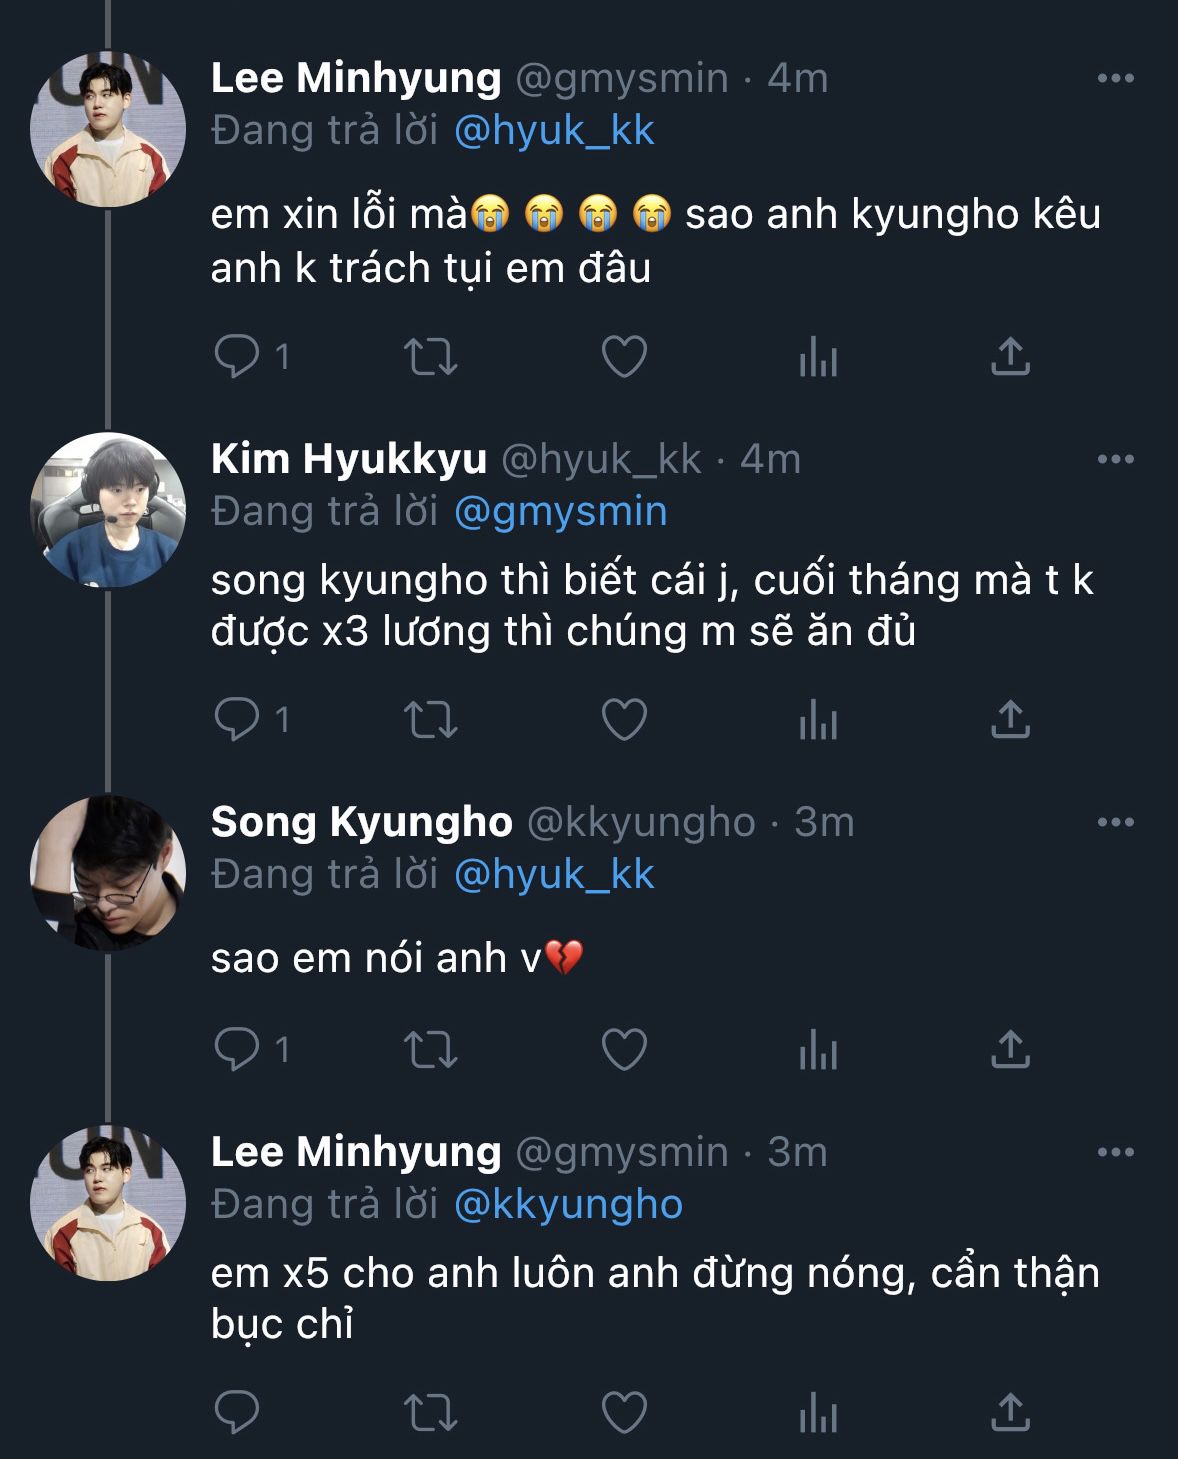
Task: Open Song Kyungho's profile name
Action: tap(361, 822)
